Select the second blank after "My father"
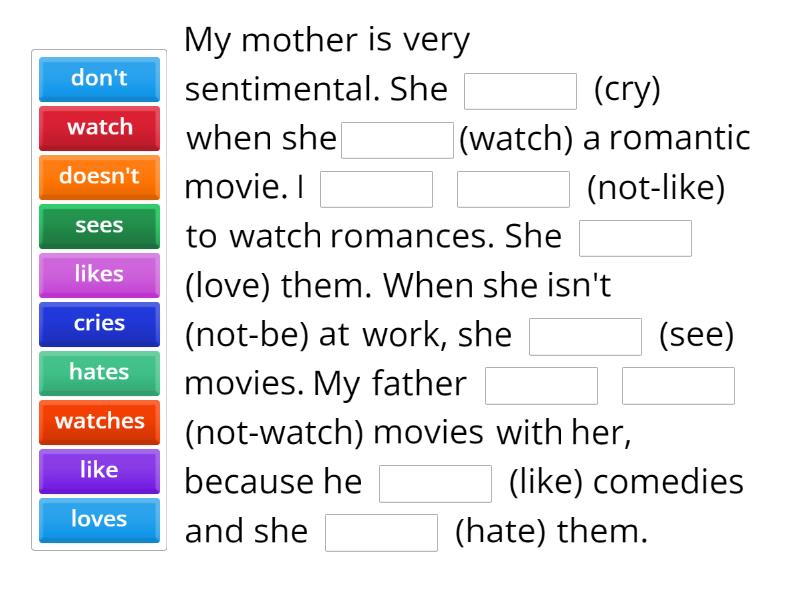 (678, 385)
